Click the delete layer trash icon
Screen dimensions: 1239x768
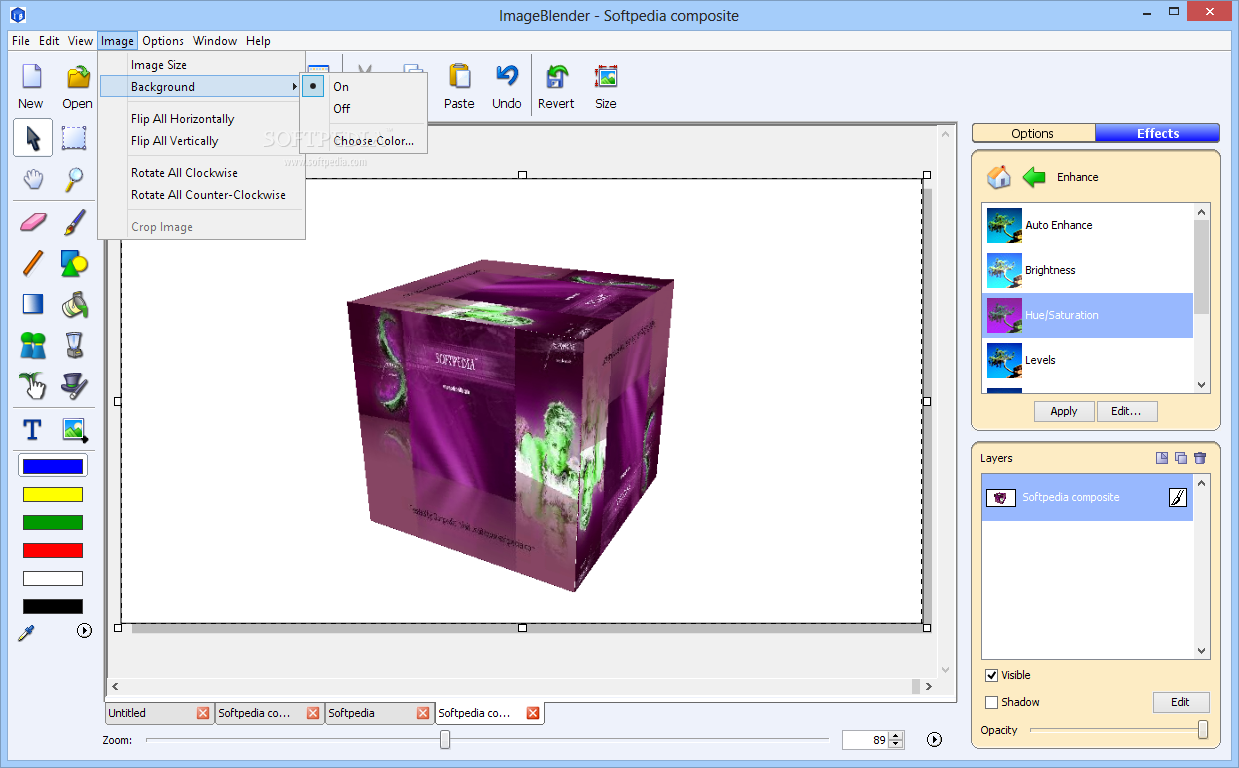(1200, 458)
